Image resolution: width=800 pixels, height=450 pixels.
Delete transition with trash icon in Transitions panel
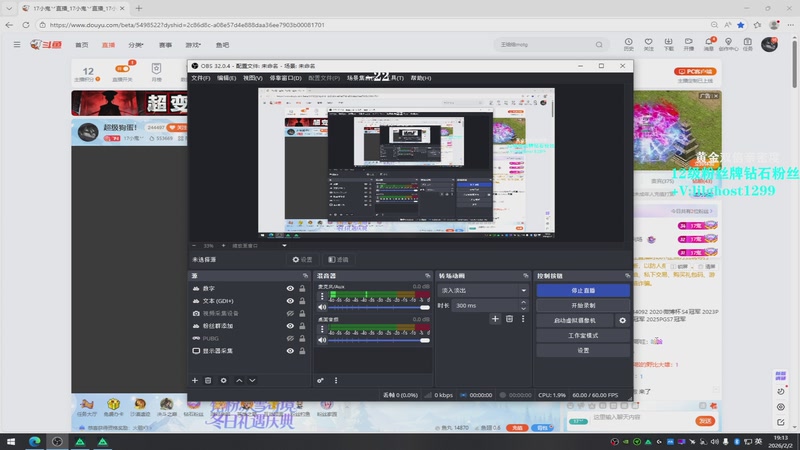click(509, 319)
